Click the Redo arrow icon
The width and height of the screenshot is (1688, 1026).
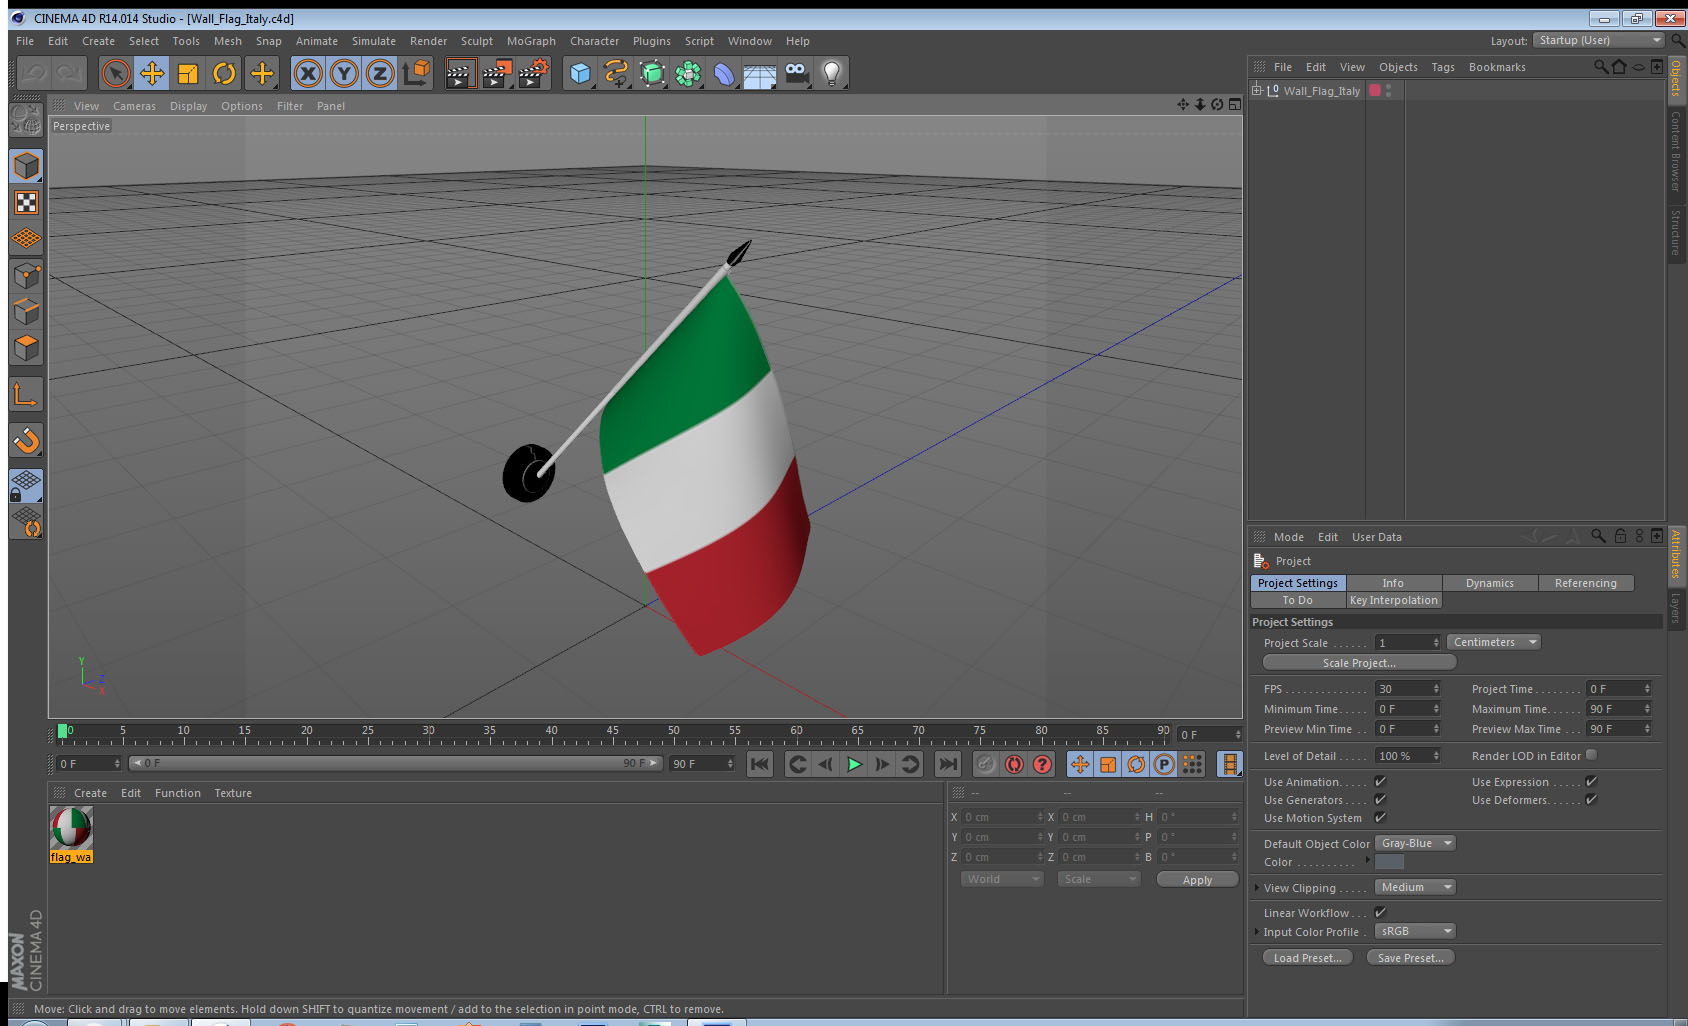69,73
